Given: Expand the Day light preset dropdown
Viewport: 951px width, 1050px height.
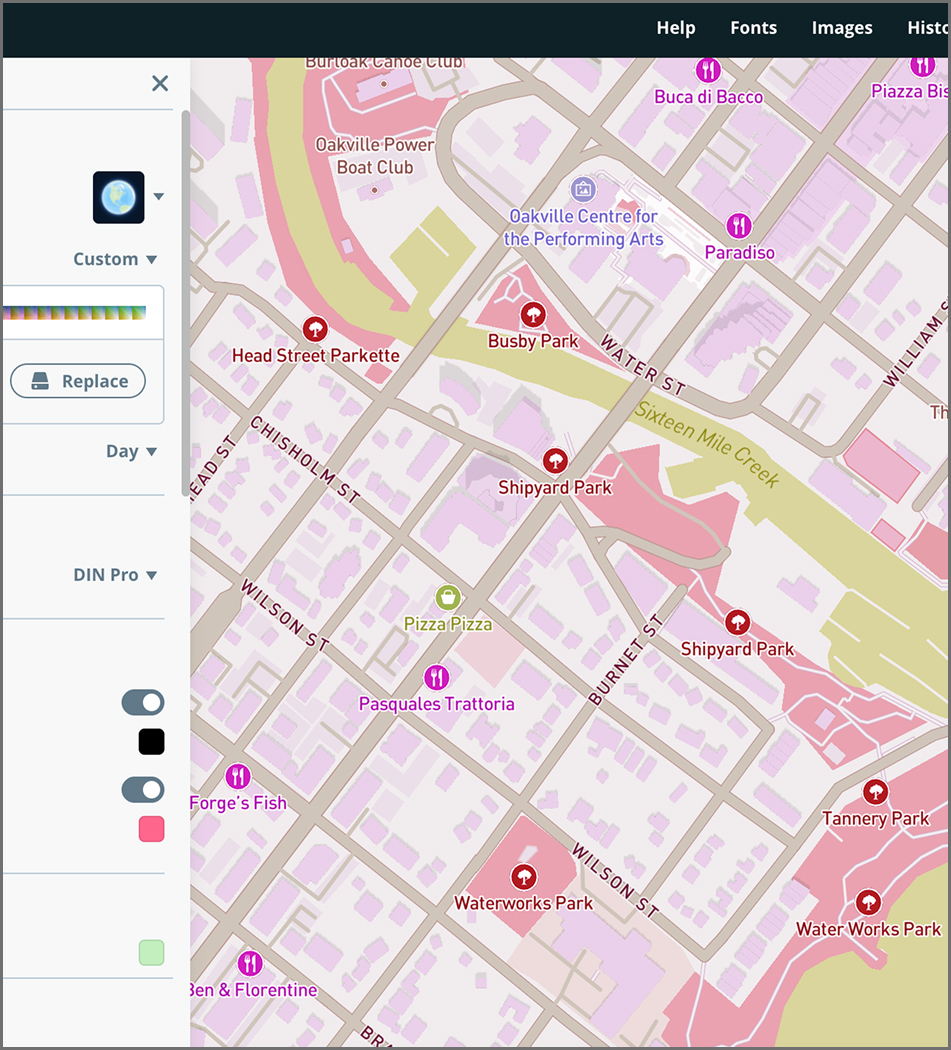Looking at the screenshot, I should point(131,451).
